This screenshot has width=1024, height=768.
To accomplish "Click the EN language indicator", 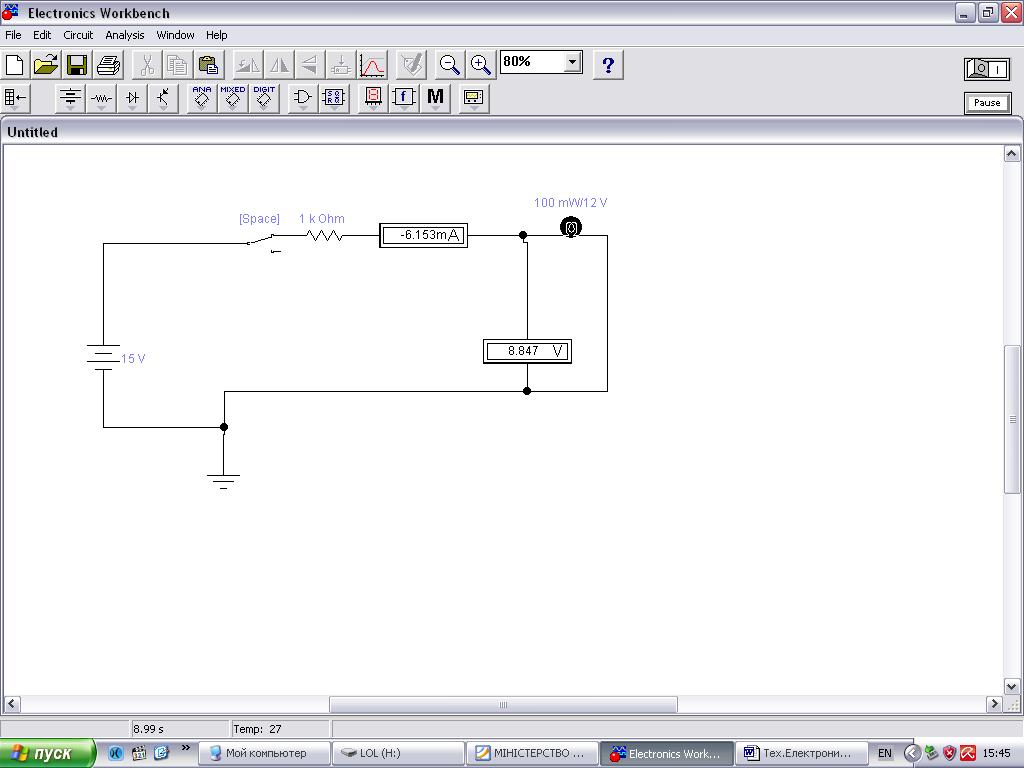I will coord(885,753).
